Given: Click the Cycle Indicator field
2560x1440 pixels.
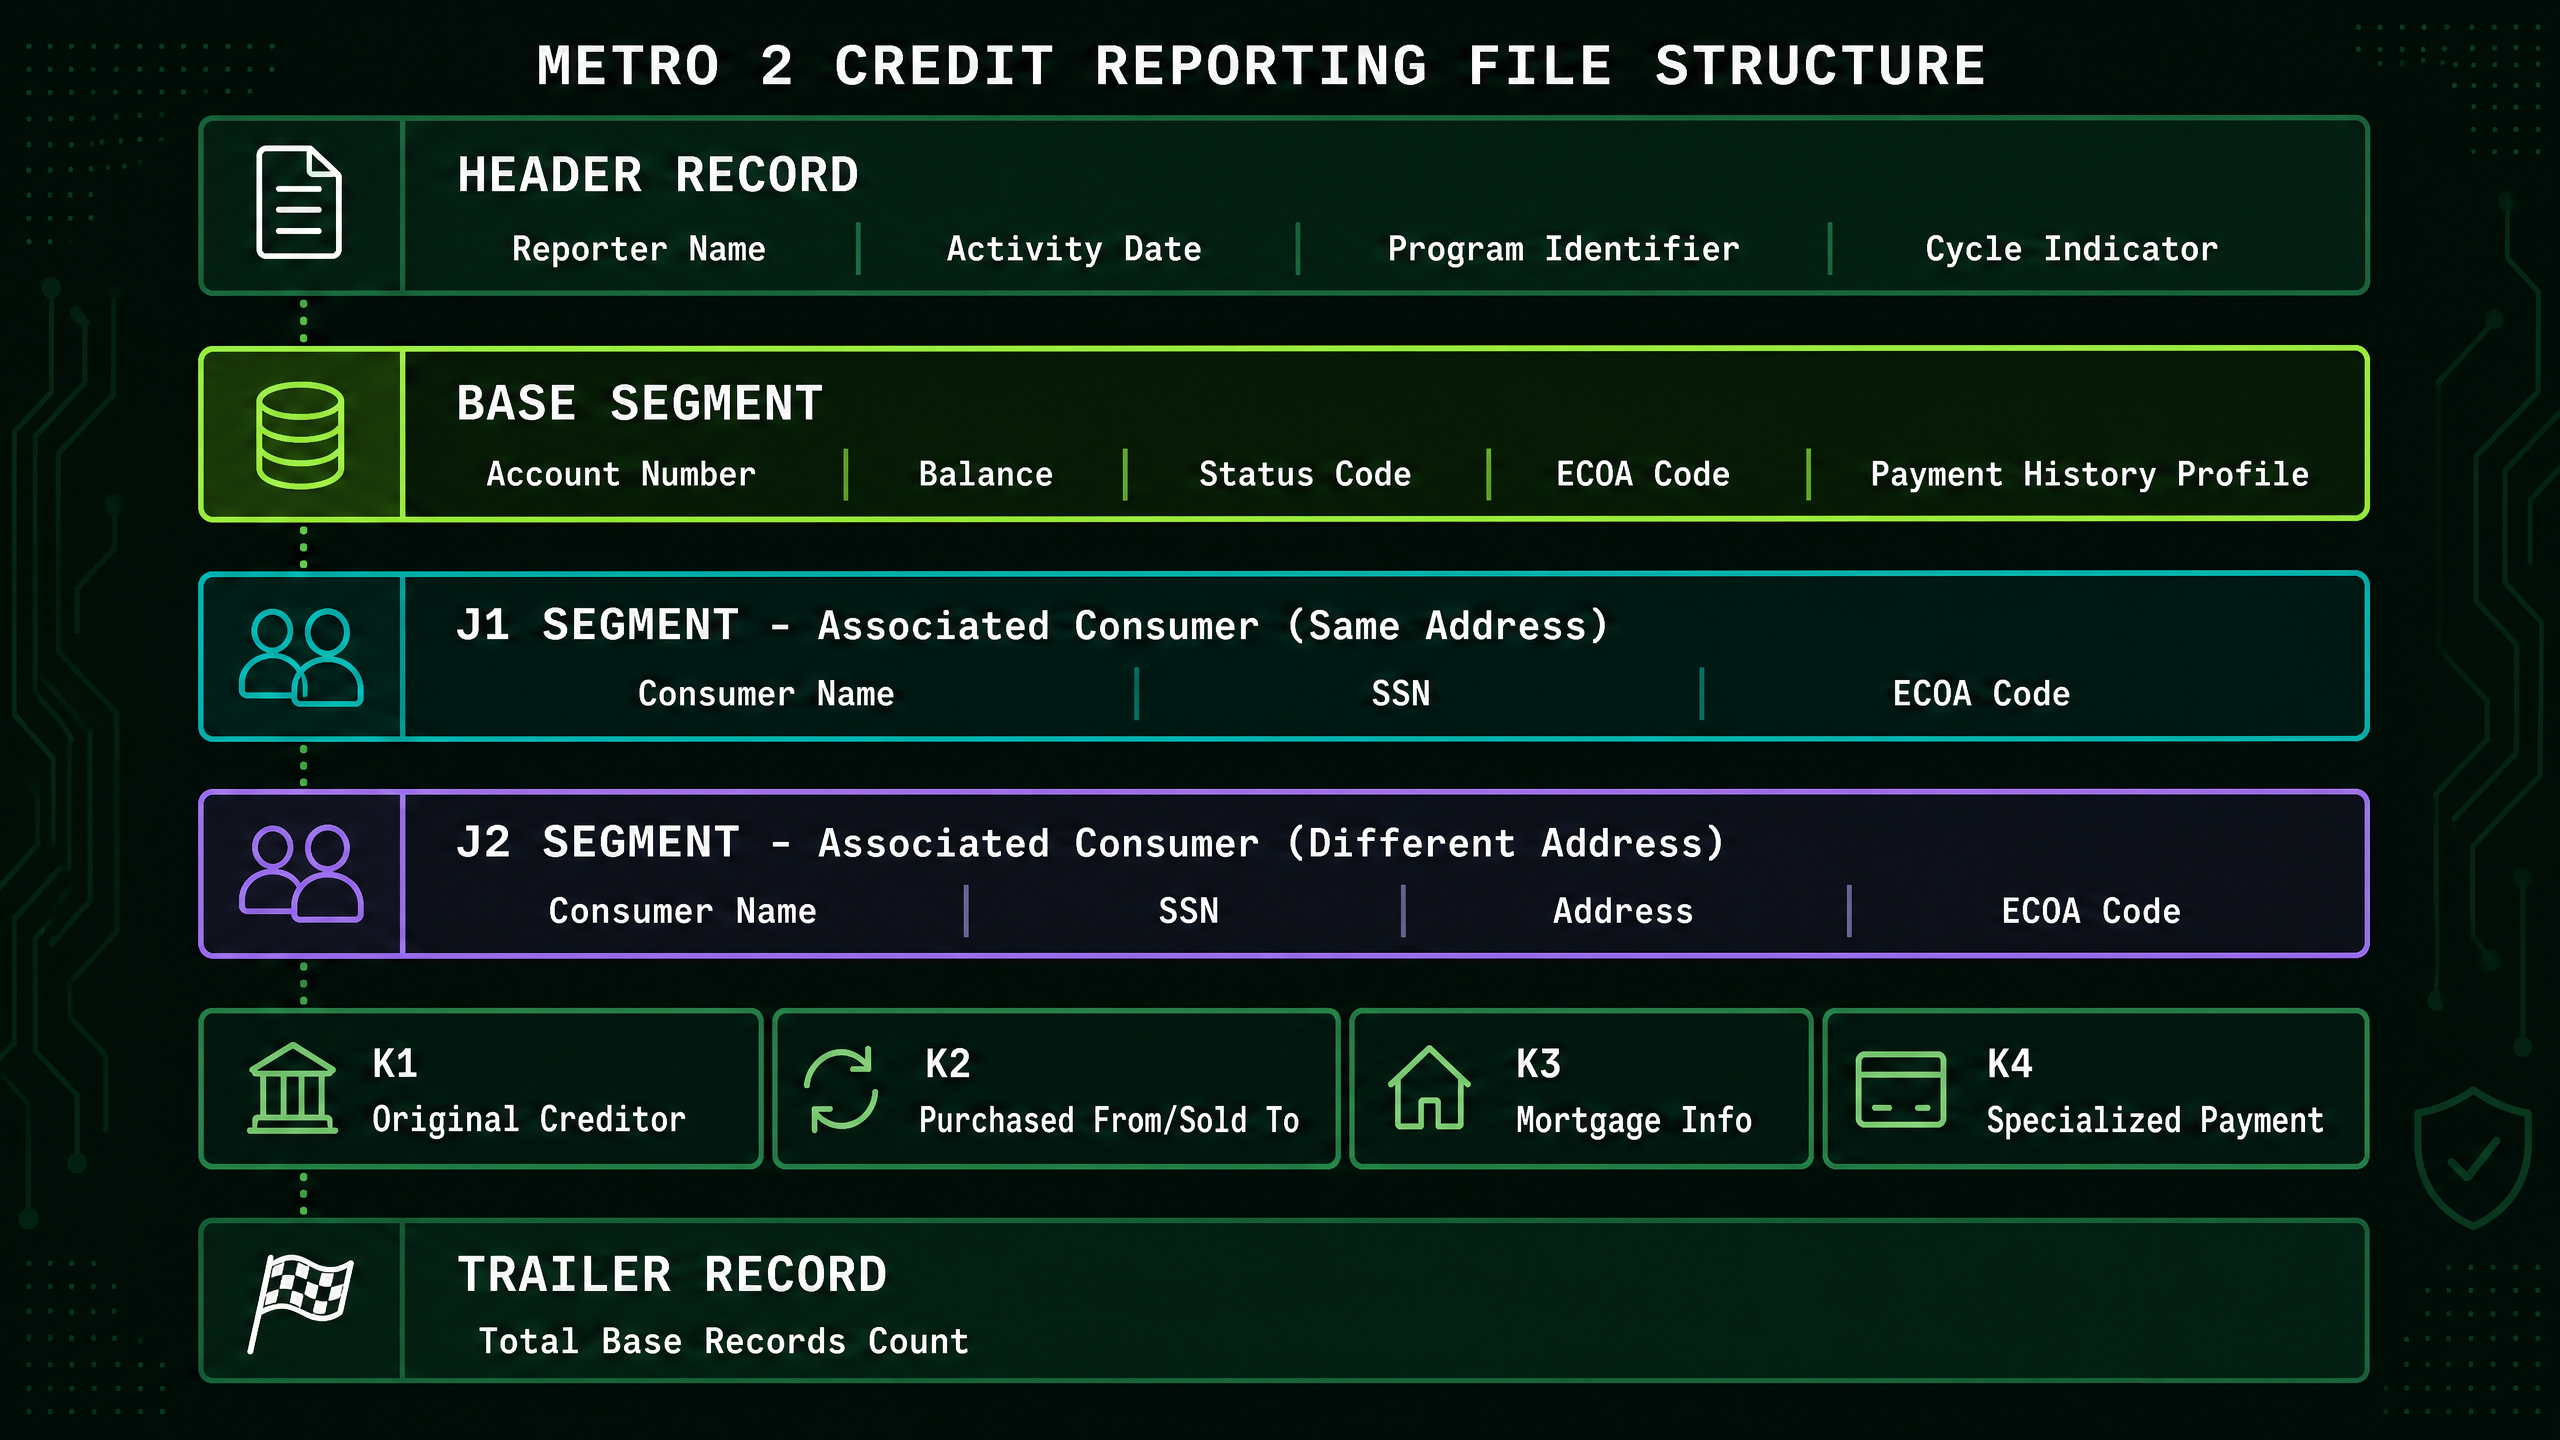Looking at the screenshot, I should pyautogui.click(x=2072, y=249).
